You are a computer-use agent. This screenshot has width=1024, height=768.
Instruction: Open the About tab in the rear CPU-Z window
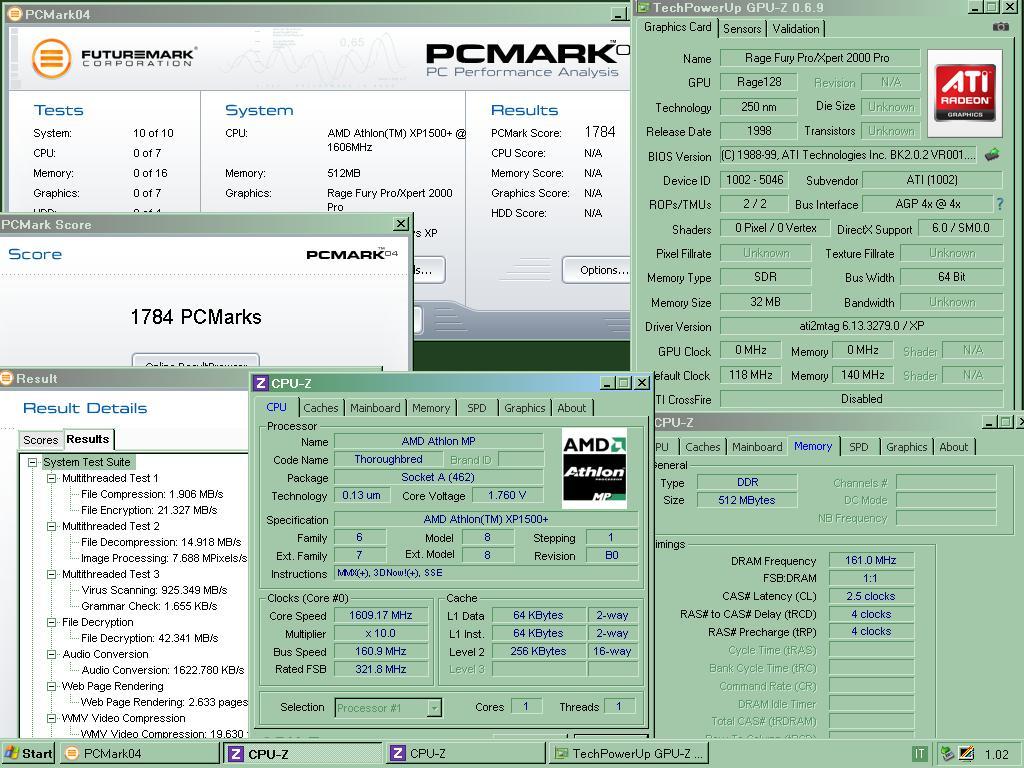953,447
